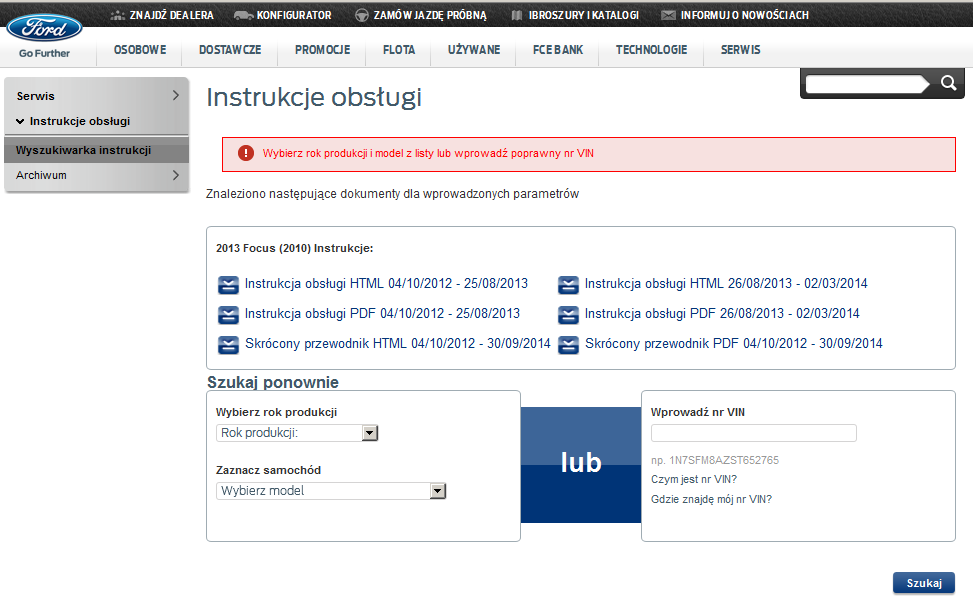
Task: Select Wyszukiwarka instrukcji in sidebar
Action: (x=96, y=150)
